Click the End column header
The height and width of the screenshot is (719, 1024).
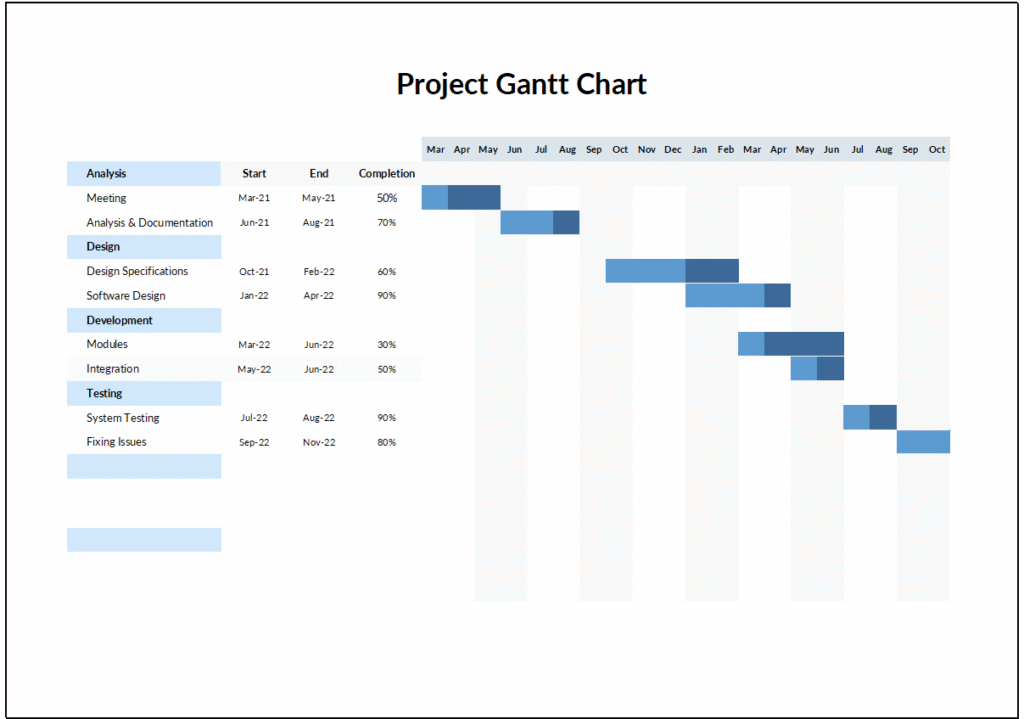318,173
